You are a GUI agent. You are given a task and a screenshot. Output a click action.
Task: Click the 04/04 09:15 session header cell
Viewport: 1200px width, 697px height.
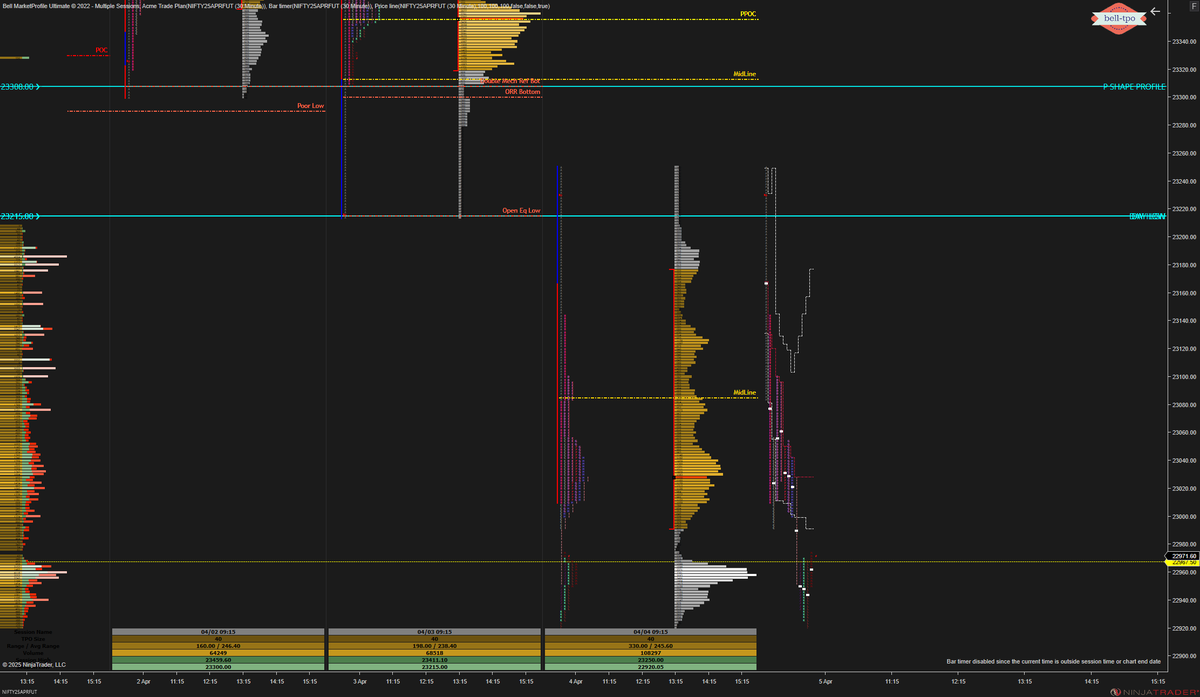(650, 632)
